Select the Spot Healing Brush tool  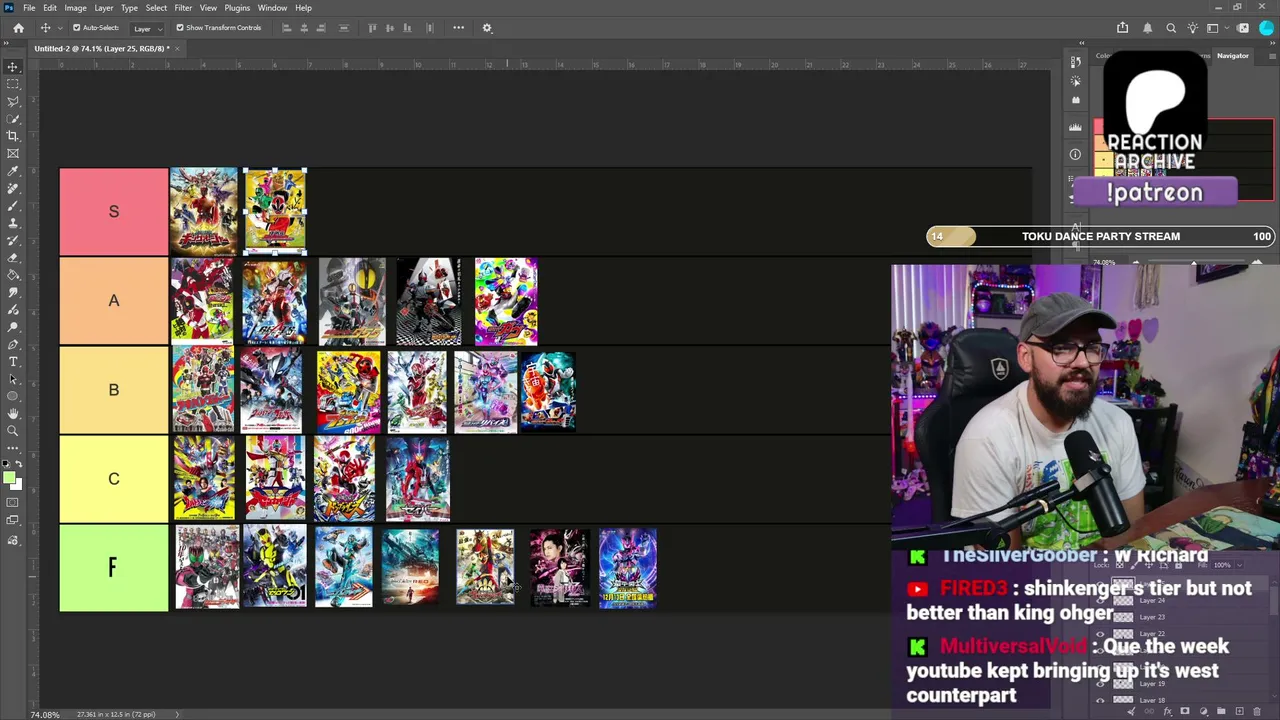point(13,188)
